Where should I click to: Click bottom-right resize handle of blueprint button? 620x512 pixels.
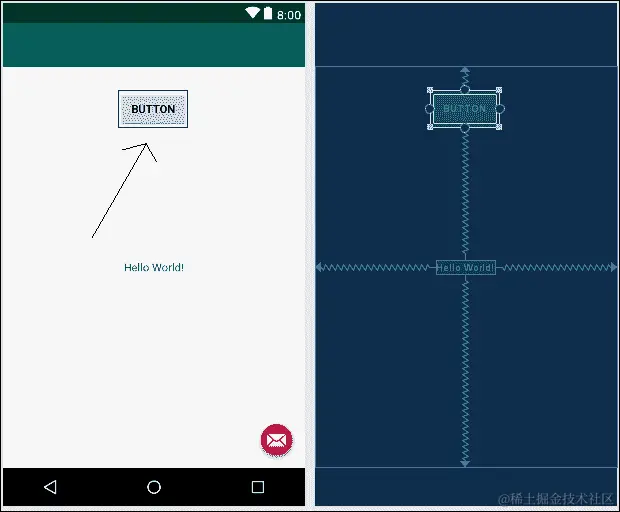[x=499, y=127]
